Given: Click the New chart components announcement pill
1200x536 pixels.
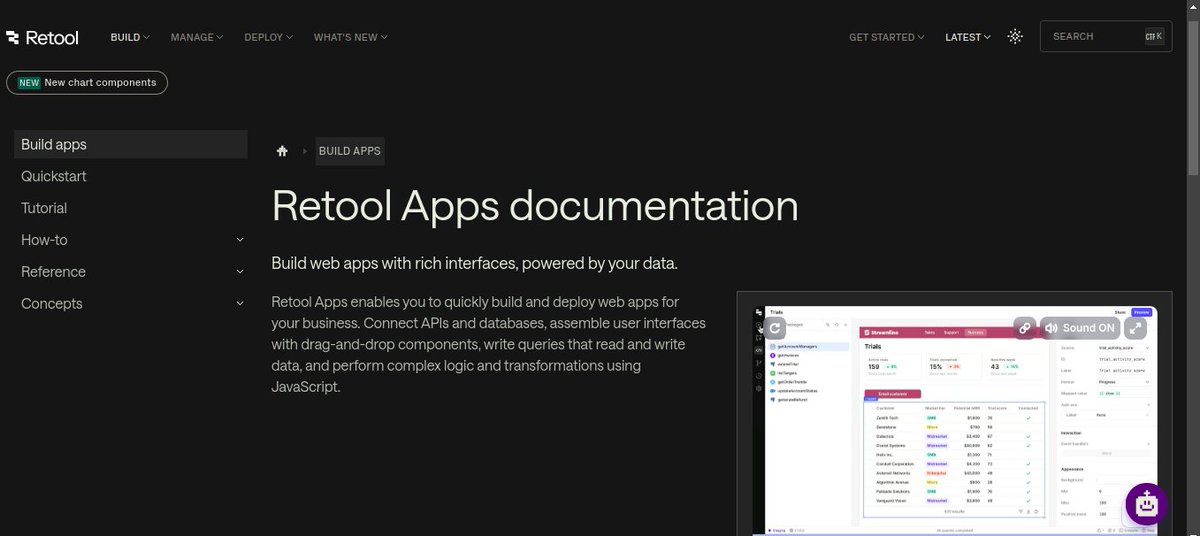Looking at the screenshot, I should 87,82.
